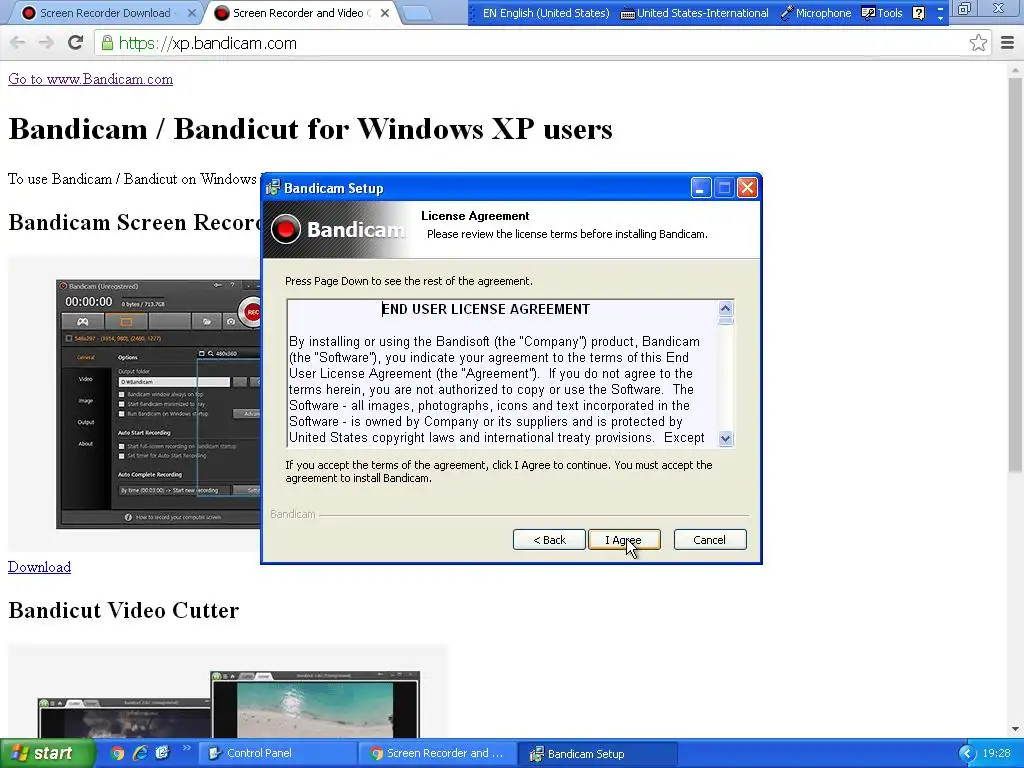Cancel the Bandicam Setup installer
The width and height of the screenshot is (1024, 768).
709,540
